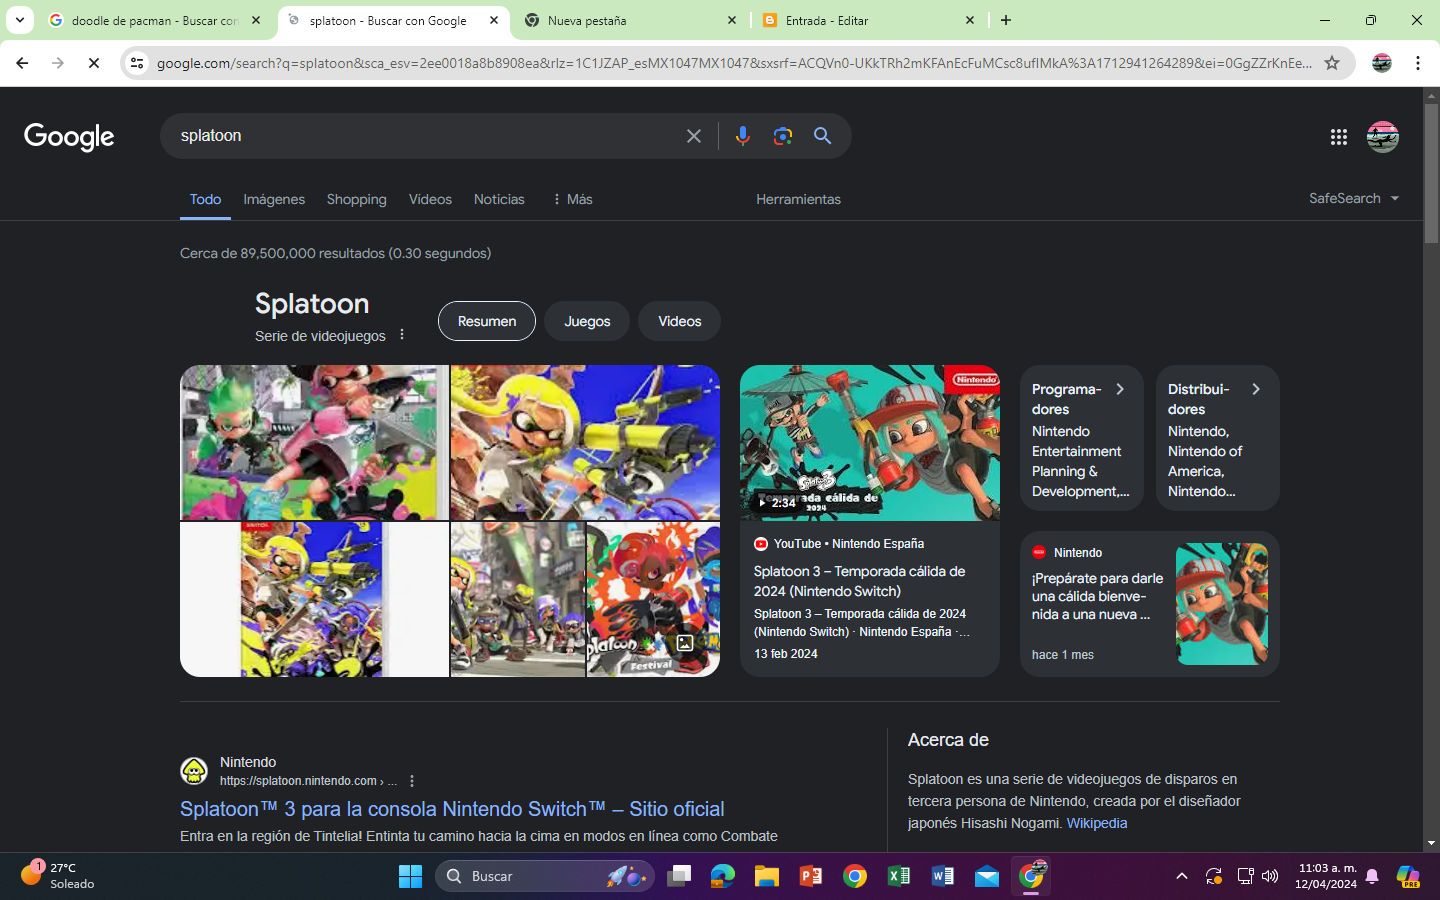Open Herramientas search tools
Viewport: 1440px width, 900px height.
point(798,199)
